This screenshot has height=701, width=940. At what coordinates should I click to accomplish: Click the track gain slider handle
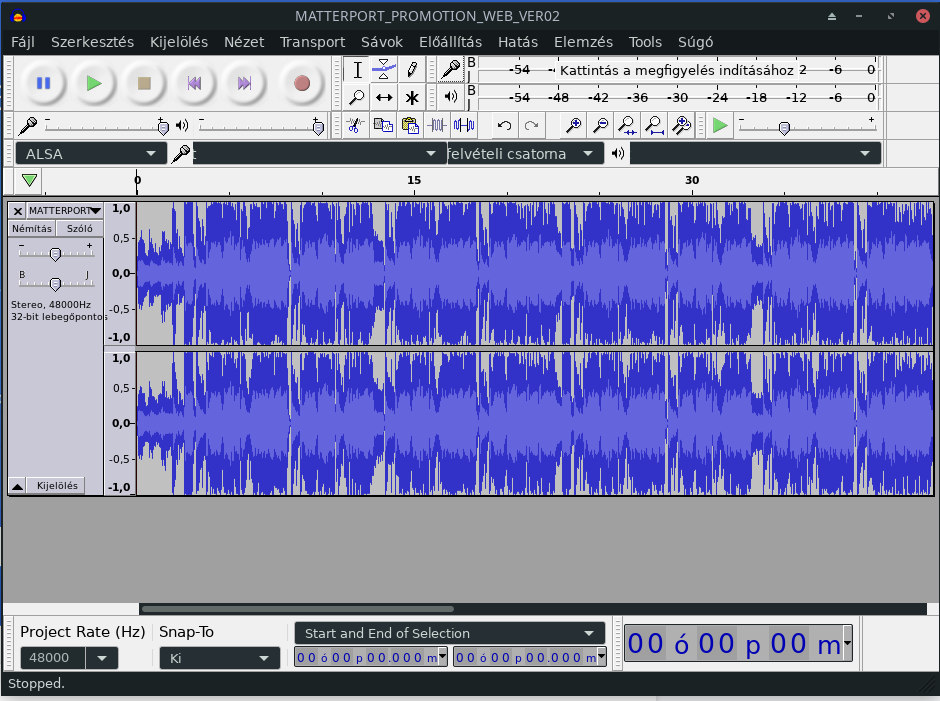(55, 254)
